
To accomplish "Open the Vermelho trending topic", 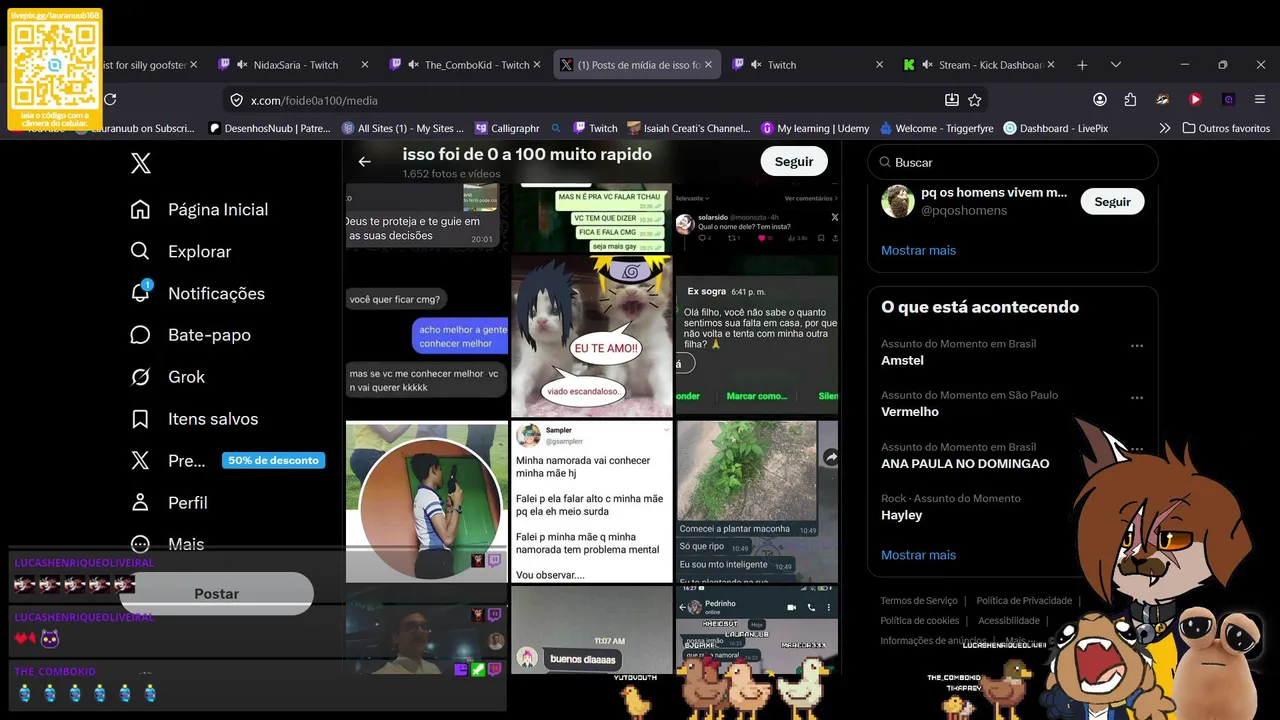I will pyautogui.click(x=910, y=411).
